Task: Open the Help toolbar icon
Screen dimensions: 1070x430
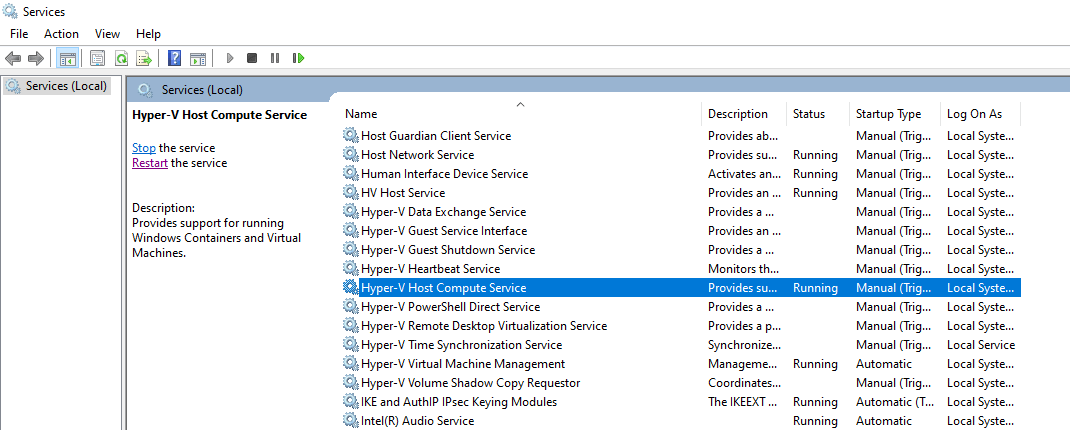Action: tap(175, 58)
